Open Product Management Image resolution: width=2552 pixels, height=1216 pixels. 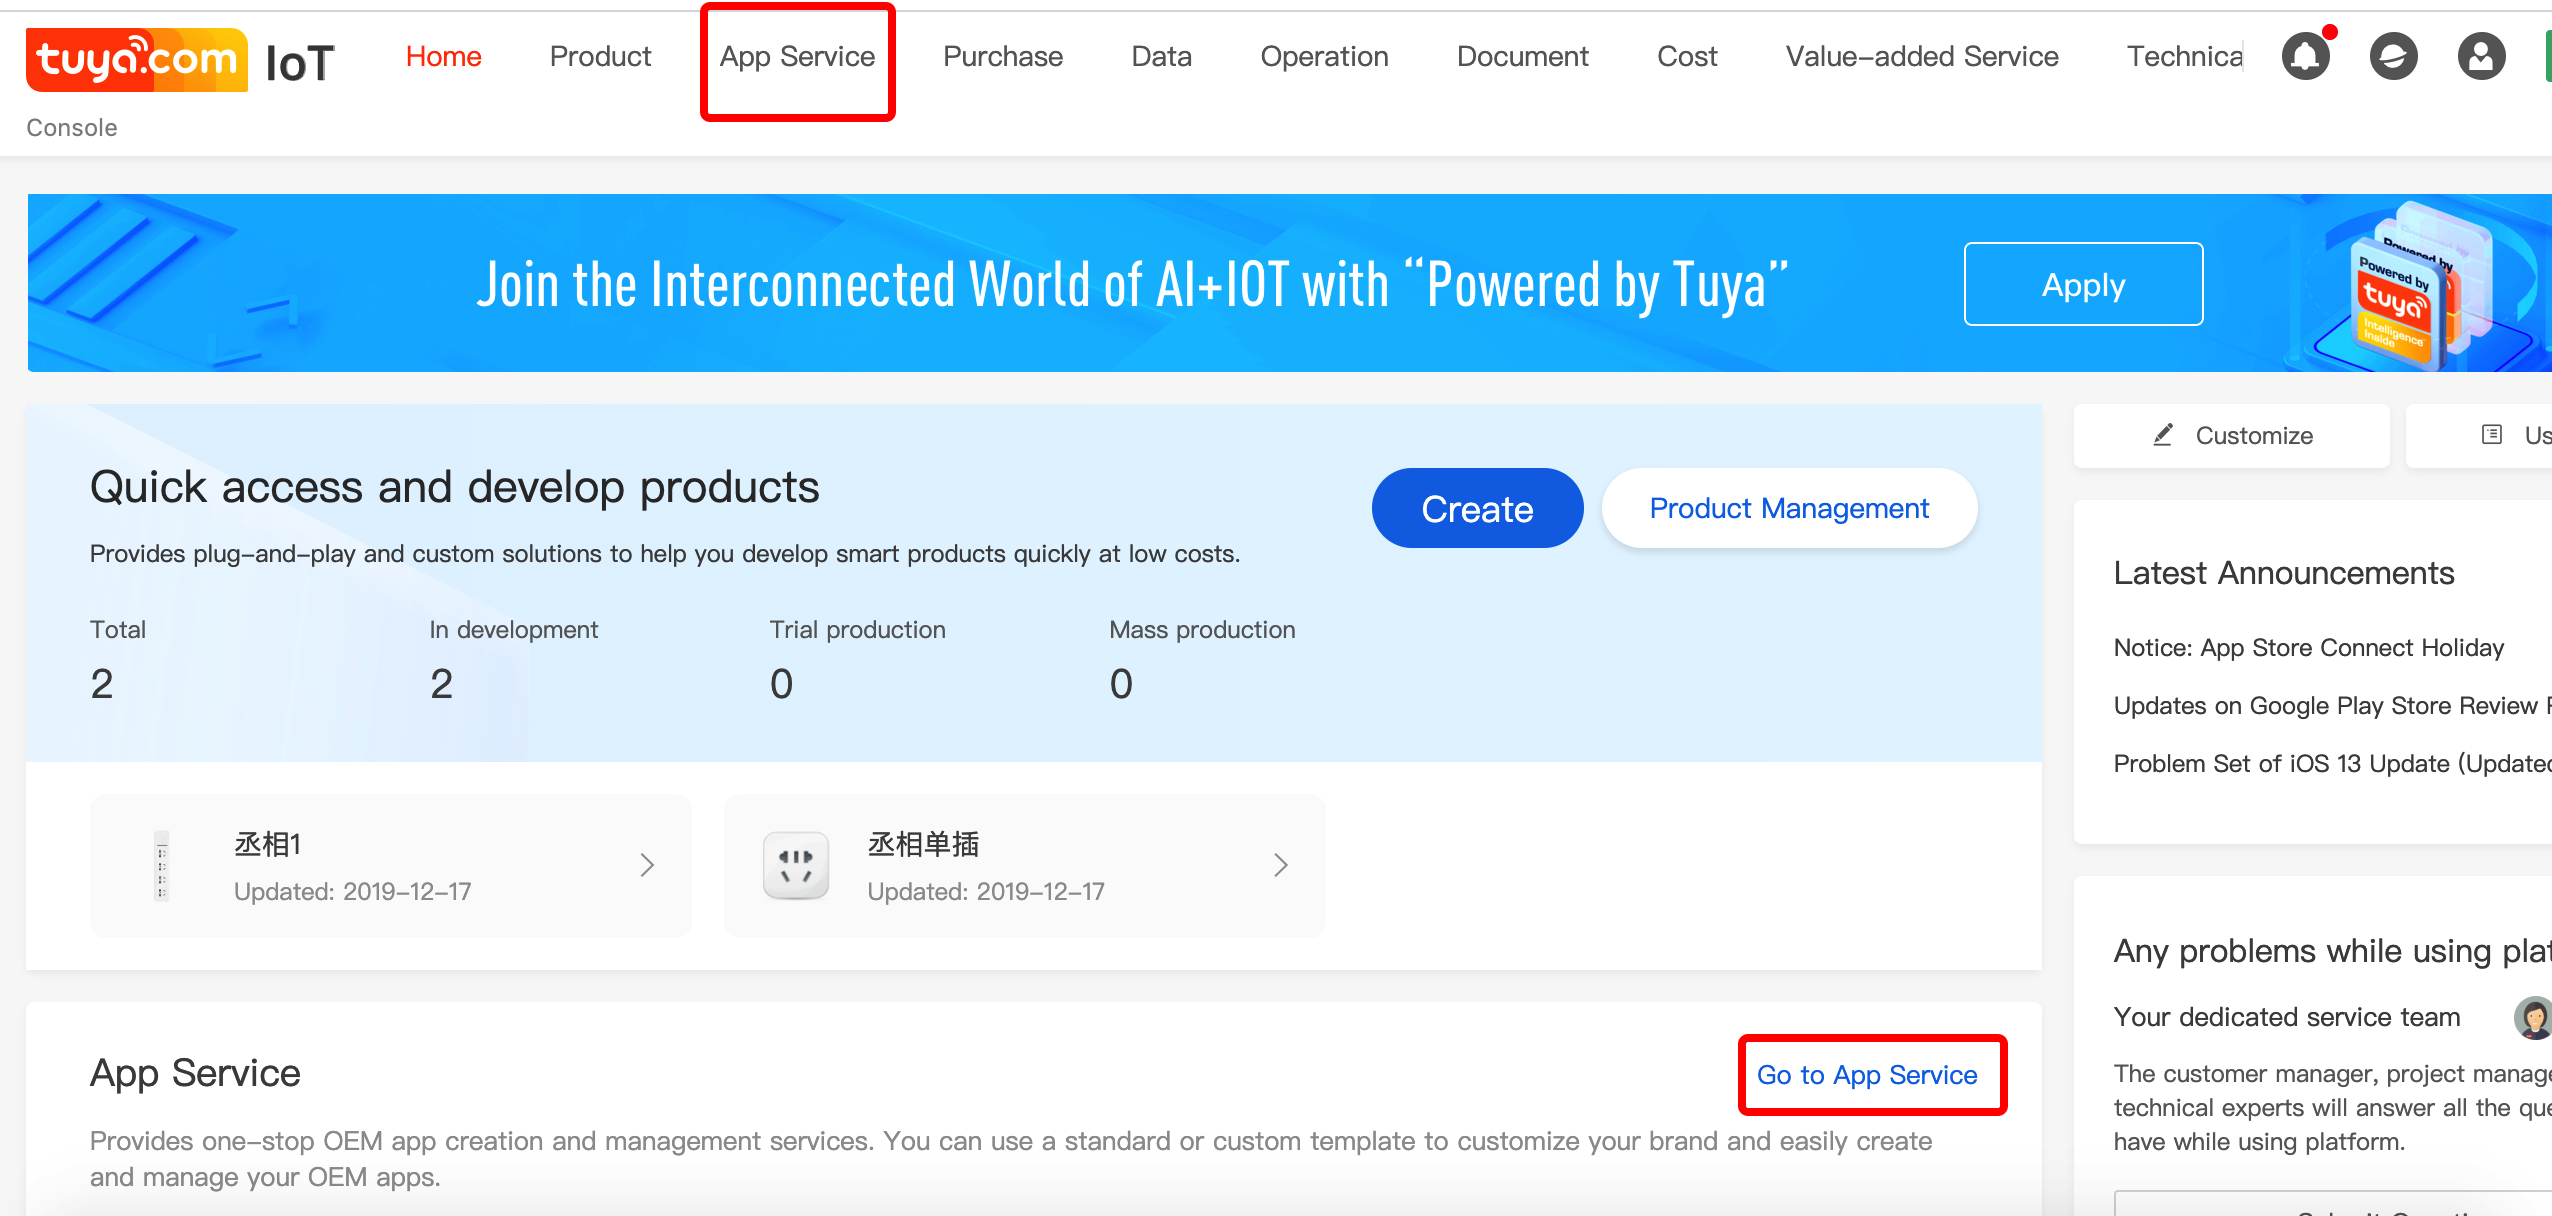point(1789,508)
